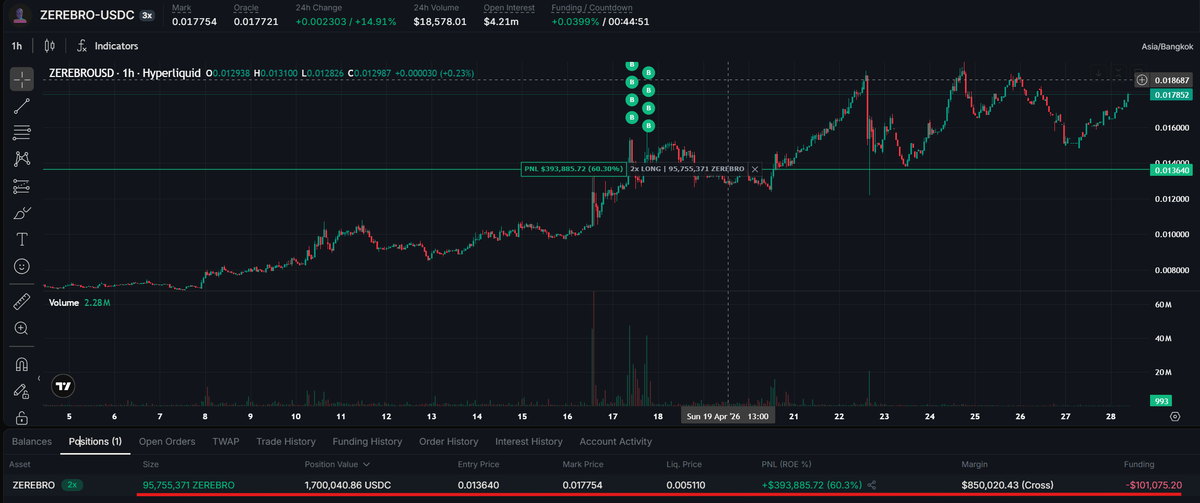The height and width of the screenshot is (503, 1200).
Task: Click the ZEREBRO asset in positions row
Action: click(x=32, y=485)
